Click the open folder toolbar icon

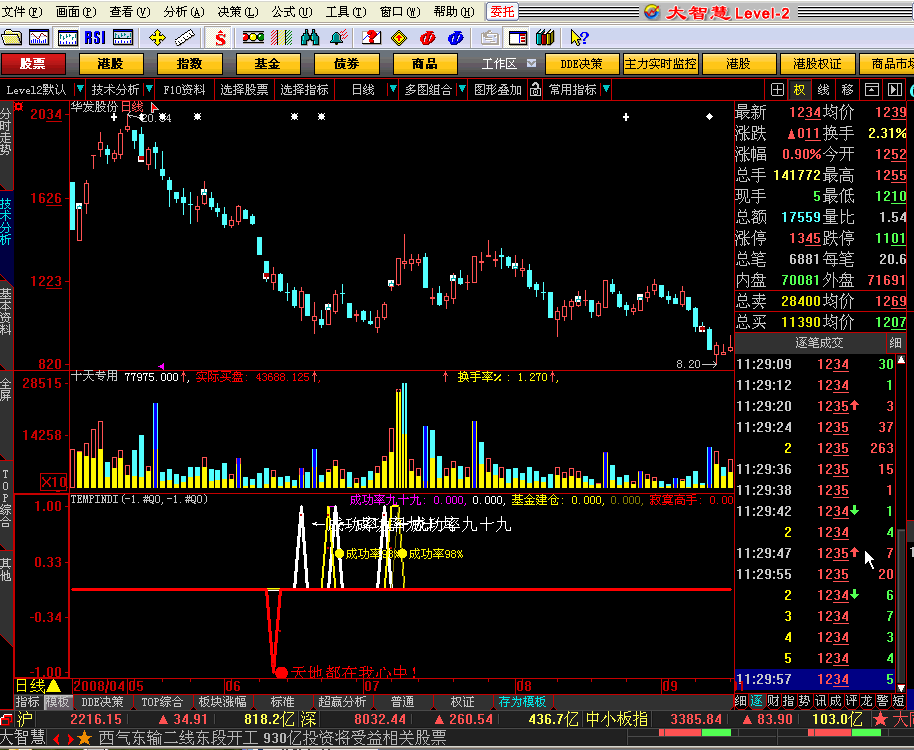12,38
